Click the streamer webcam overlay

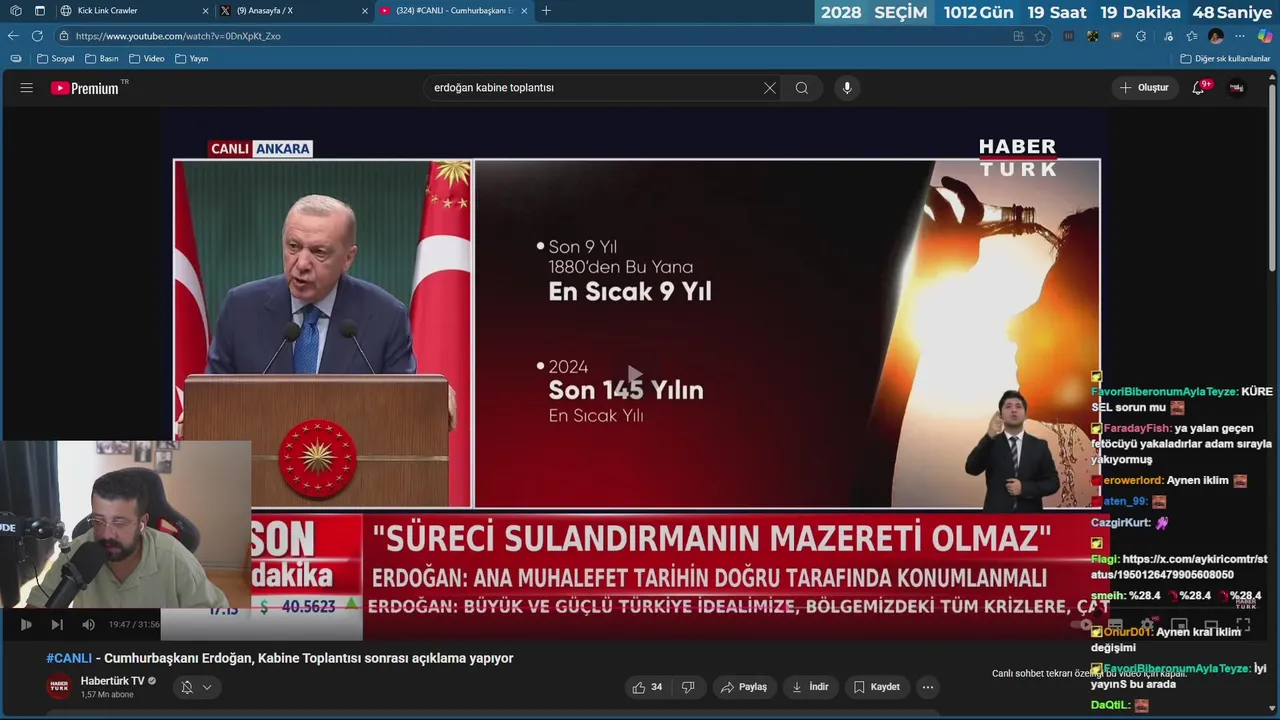pos(126,525)
